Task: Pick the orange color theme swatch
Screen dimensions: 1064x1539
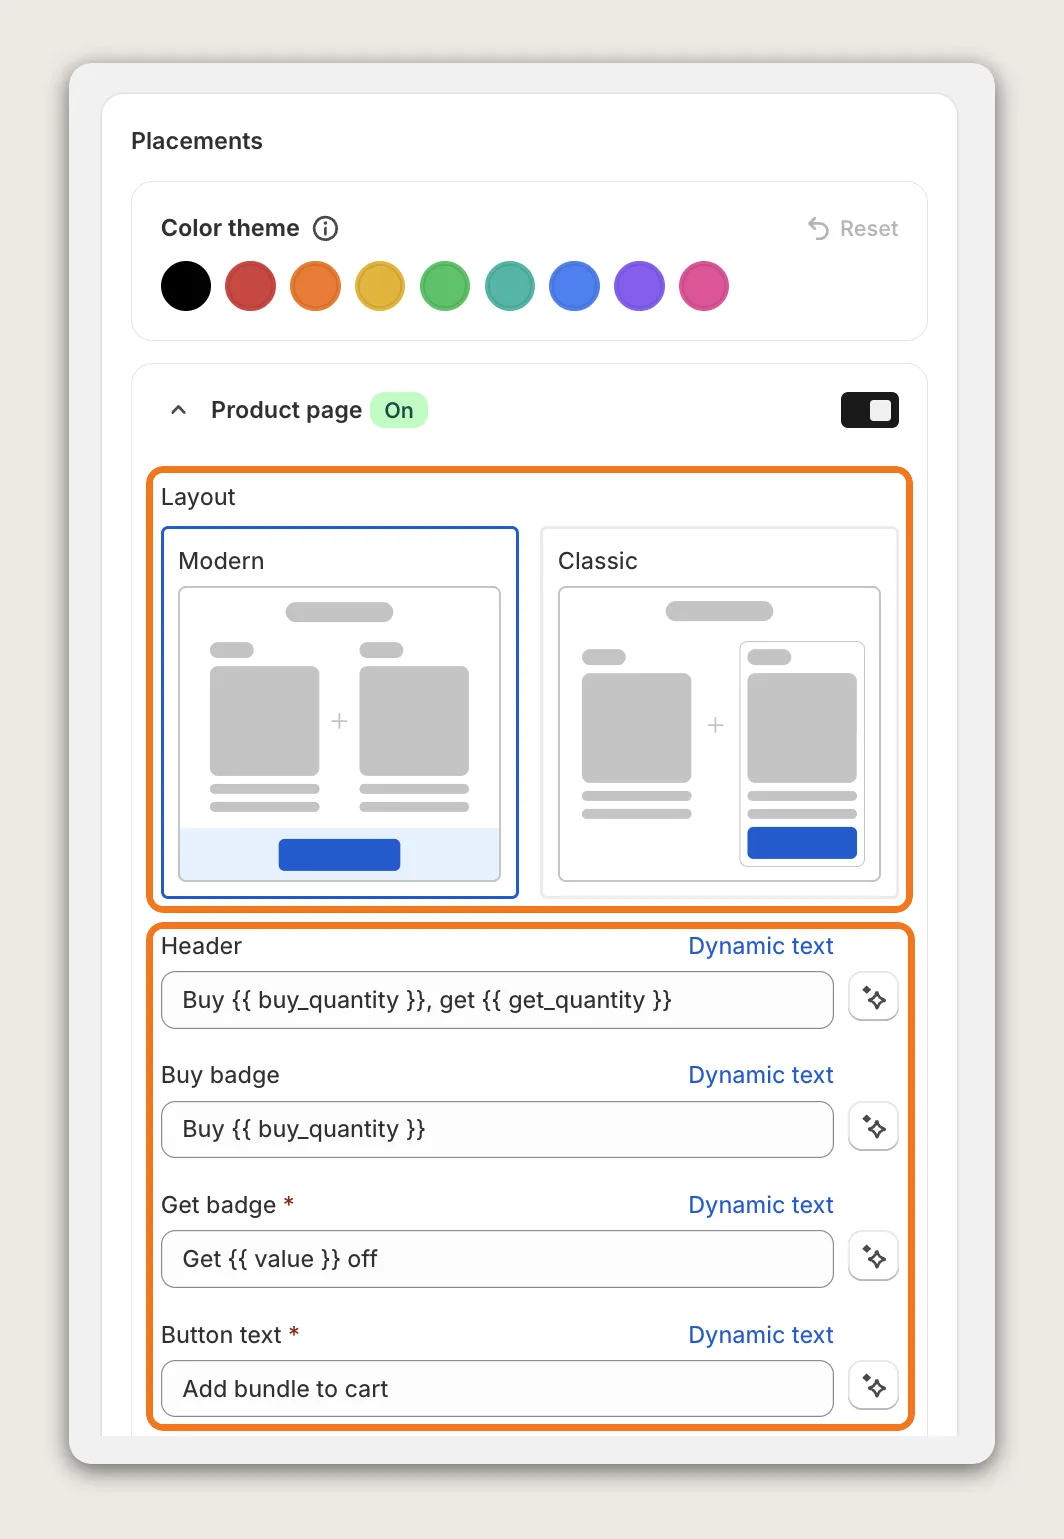Action: (x=315, y=286)
